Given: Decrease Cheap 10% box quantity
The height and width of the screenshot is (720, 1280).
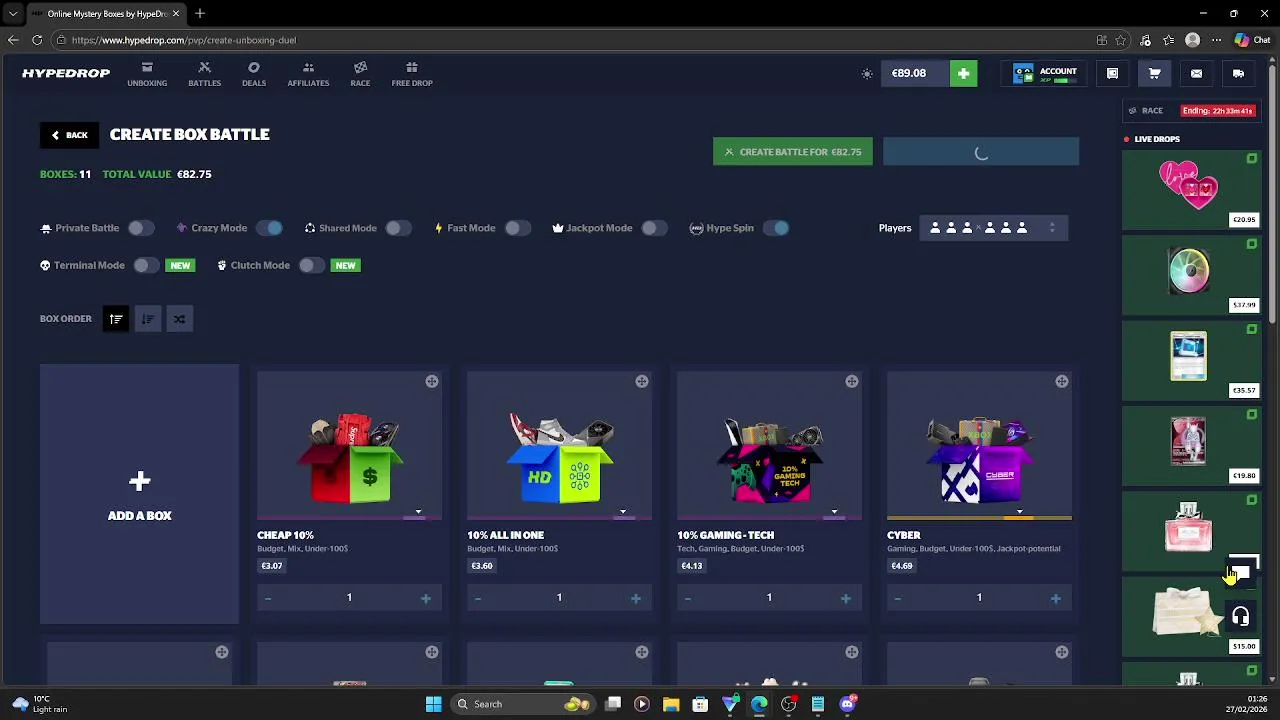Looking at the screenshot, I should tap(268, 598).
